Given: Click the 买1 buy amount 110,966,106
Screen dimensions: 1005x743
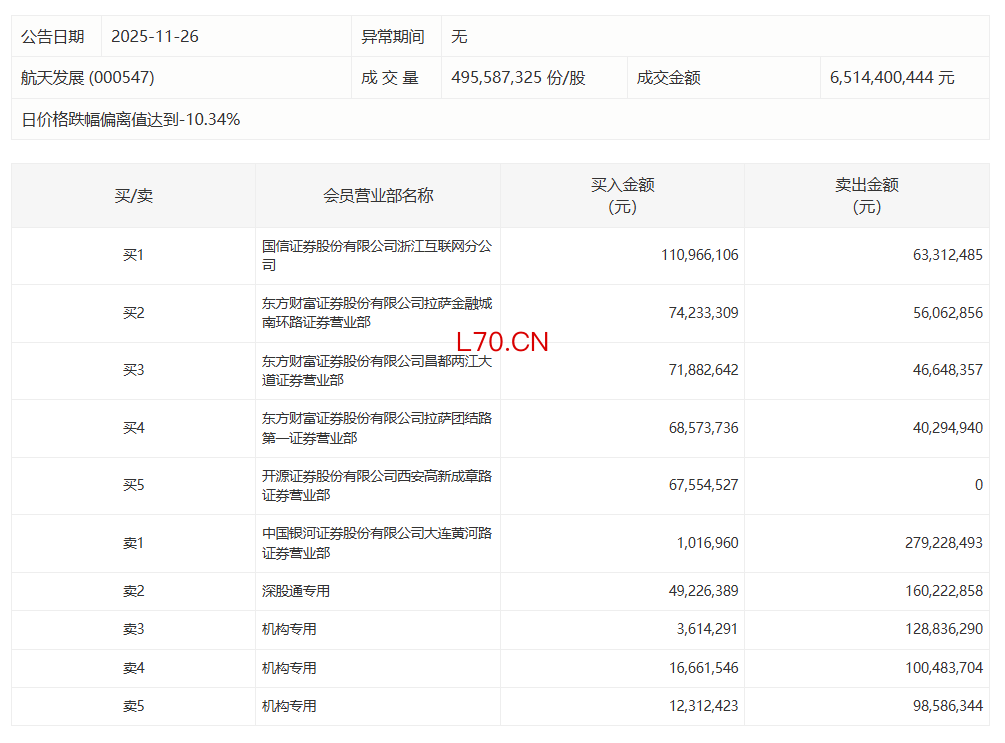Looking at the screenshot, I should pos(699,256).
